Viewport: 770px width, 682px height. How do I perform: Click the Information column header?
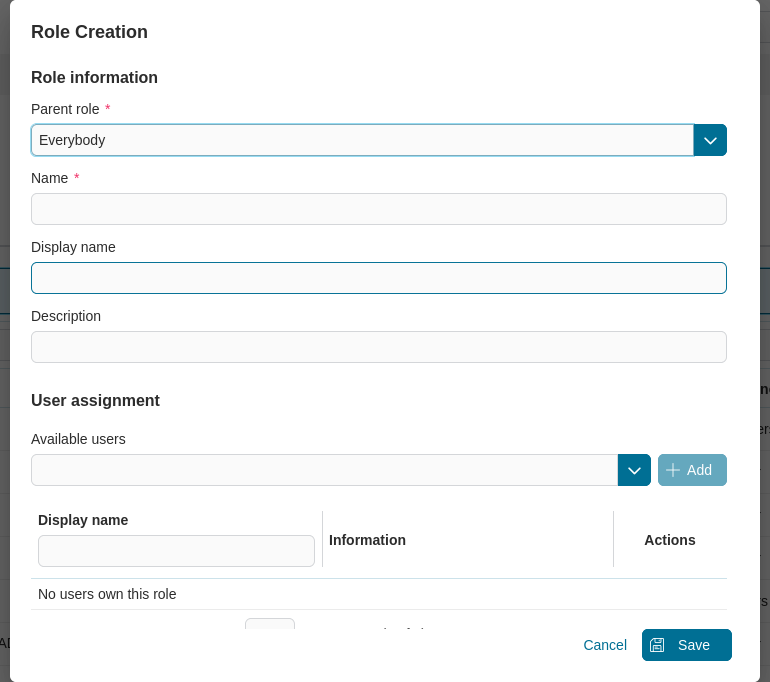click(367, 540)
